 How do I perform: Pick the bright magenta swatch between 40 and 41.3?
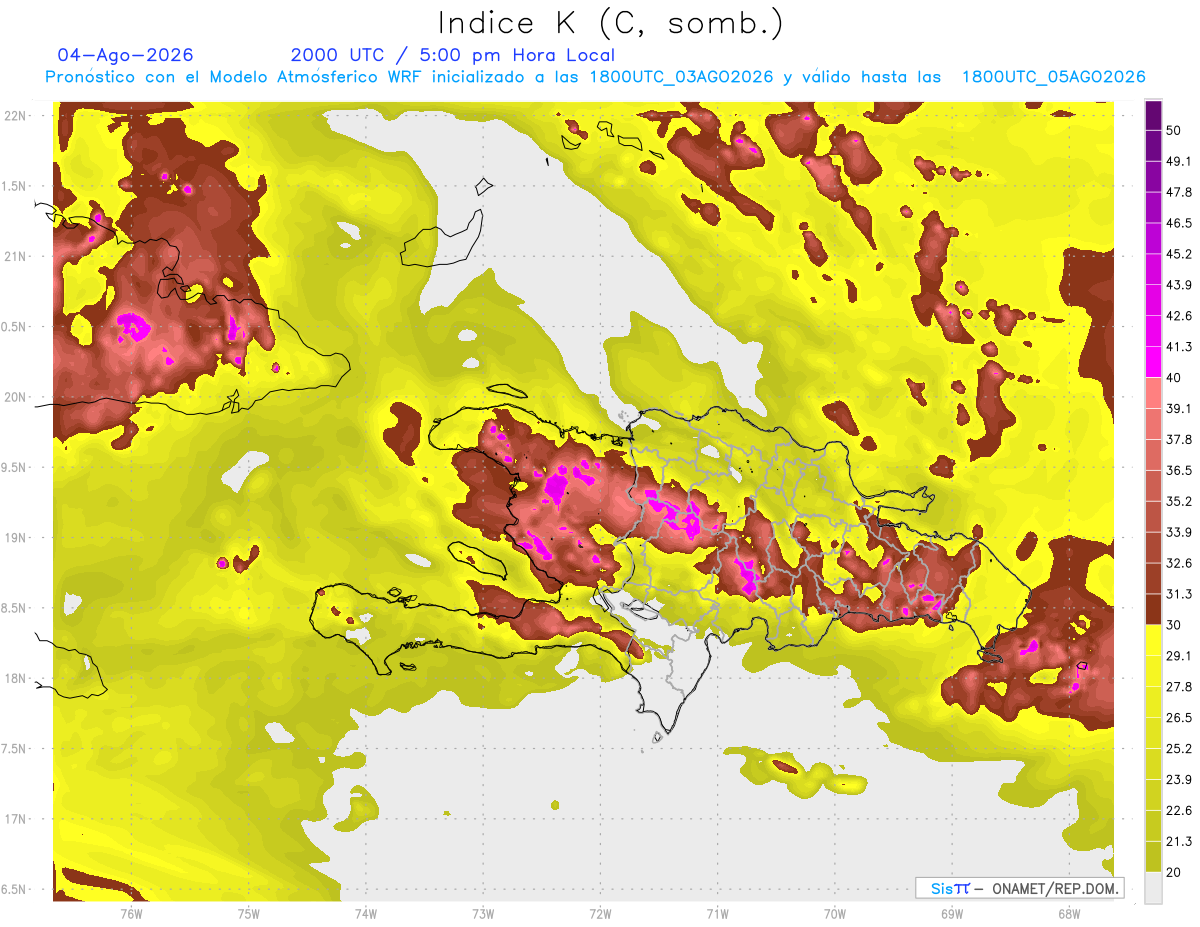(x=1153, y=362)
